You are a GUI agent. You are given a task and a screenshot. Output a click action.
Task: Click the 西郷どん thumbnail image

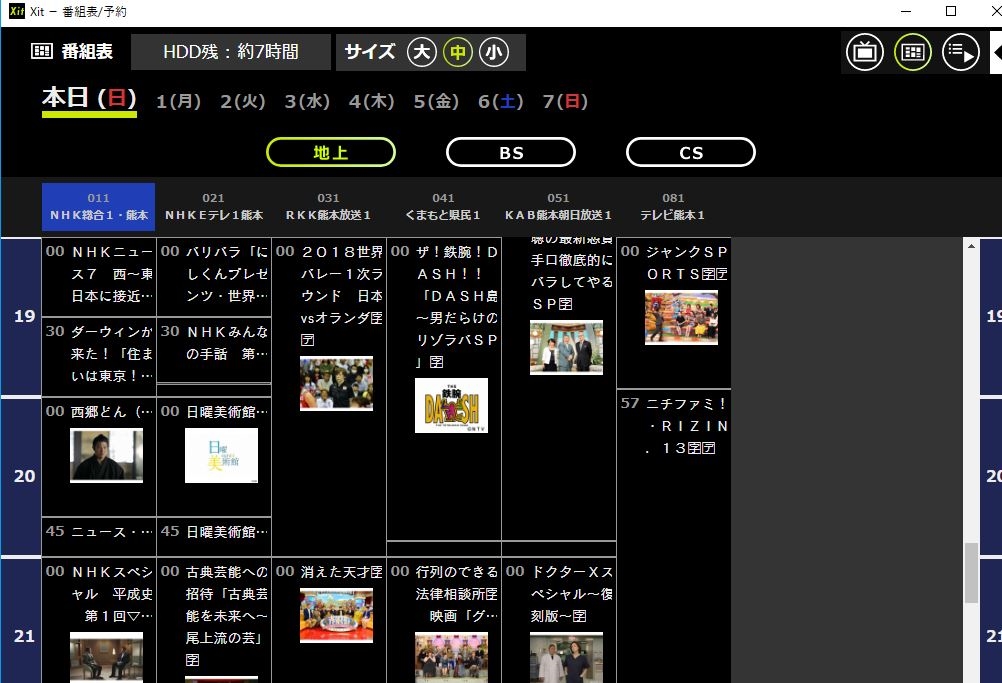(106, 455)
